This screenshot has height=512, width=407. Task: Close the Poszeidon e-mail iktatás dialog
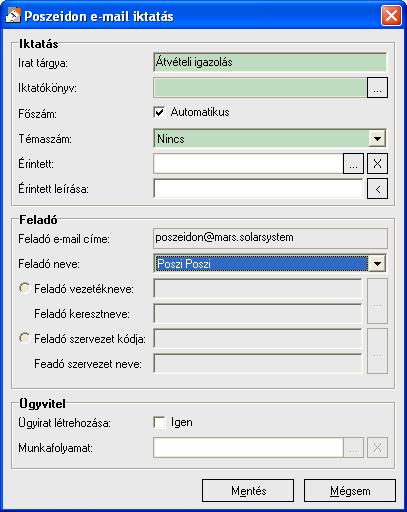(x=391, y=16)
